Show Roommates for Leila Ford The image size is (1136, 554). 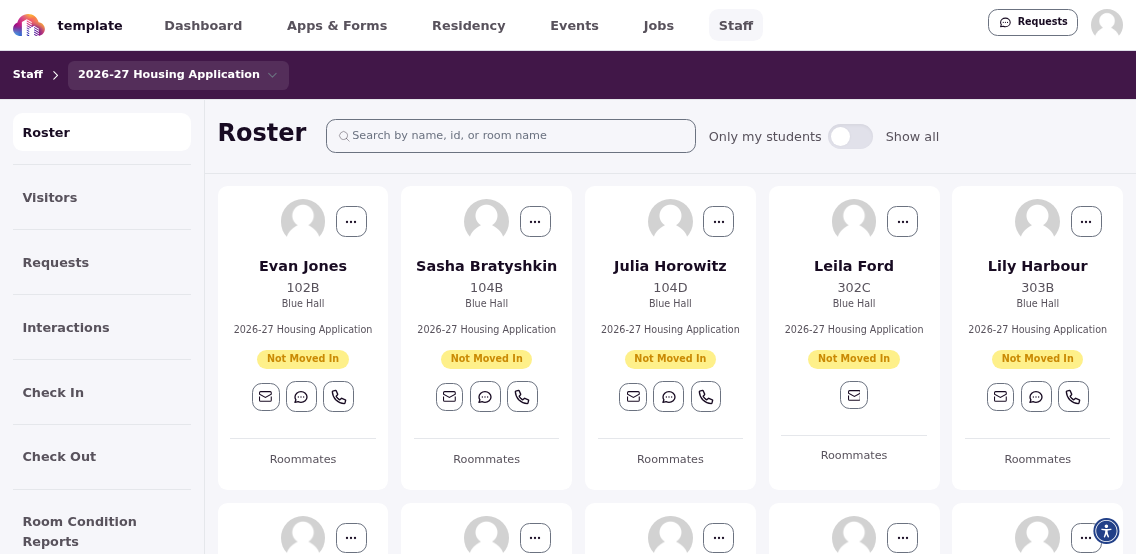(x=854, y=456)
